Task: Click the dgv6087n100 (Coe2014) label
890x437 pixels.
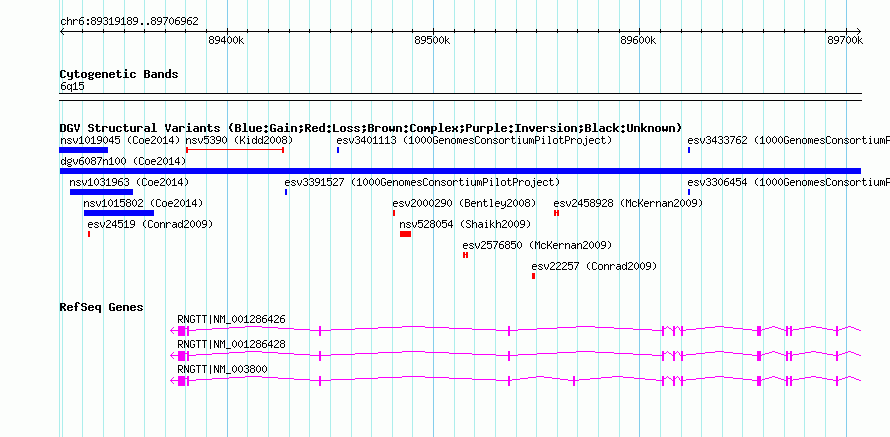Action: 123,161
